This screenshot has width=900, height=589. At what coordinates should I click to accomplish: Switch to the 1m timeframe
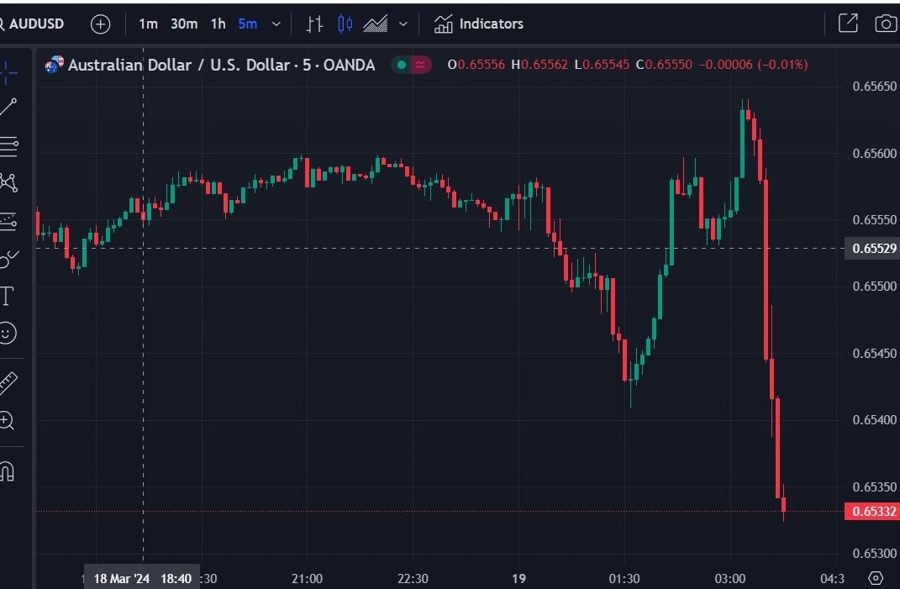[x=148, y=23]
